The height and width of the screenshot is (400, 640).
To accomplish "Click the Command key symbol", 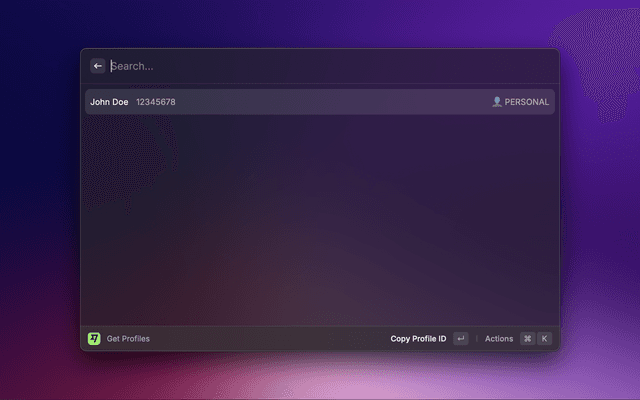I will (527, 339).
